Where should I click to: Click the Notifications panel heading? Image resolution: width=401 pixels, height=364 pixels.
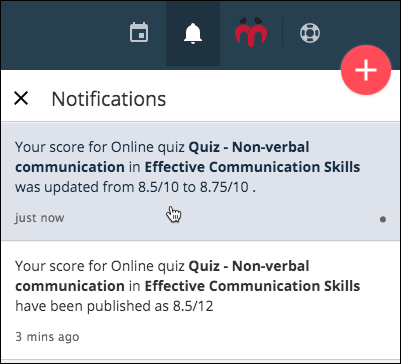tap(109, 99)
